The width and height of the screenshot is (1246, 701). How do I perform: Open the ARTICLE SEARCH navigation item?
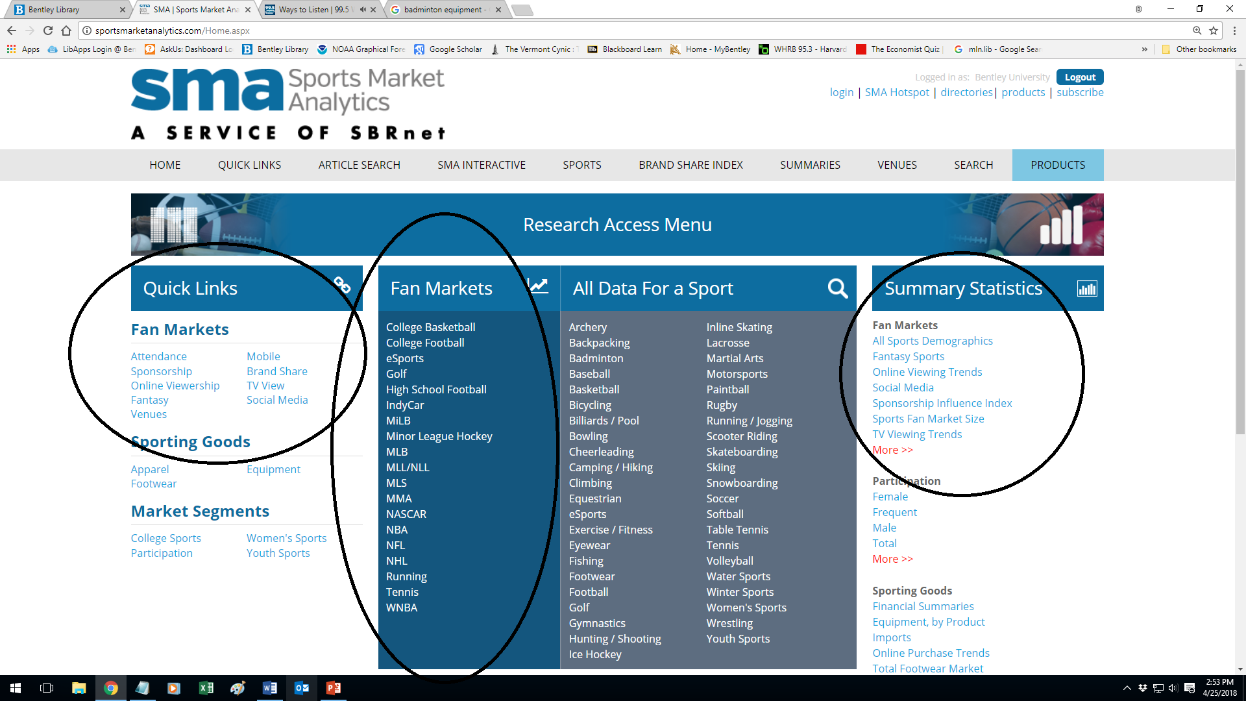359,165
